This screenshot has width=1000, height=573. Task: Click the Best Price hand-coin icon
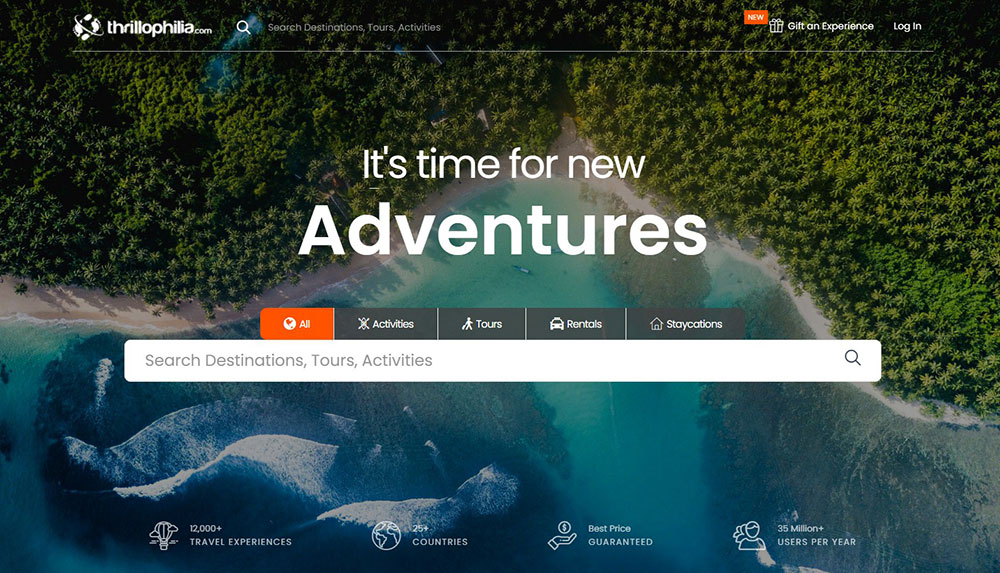click(562, 535)
